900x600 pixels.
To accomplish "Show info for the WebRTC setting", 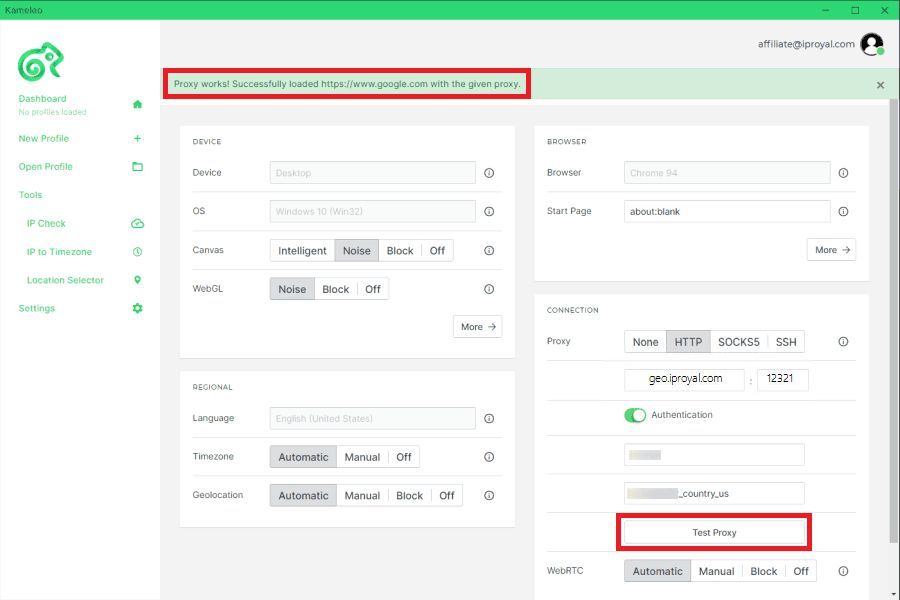I will [x=843, y=571].
